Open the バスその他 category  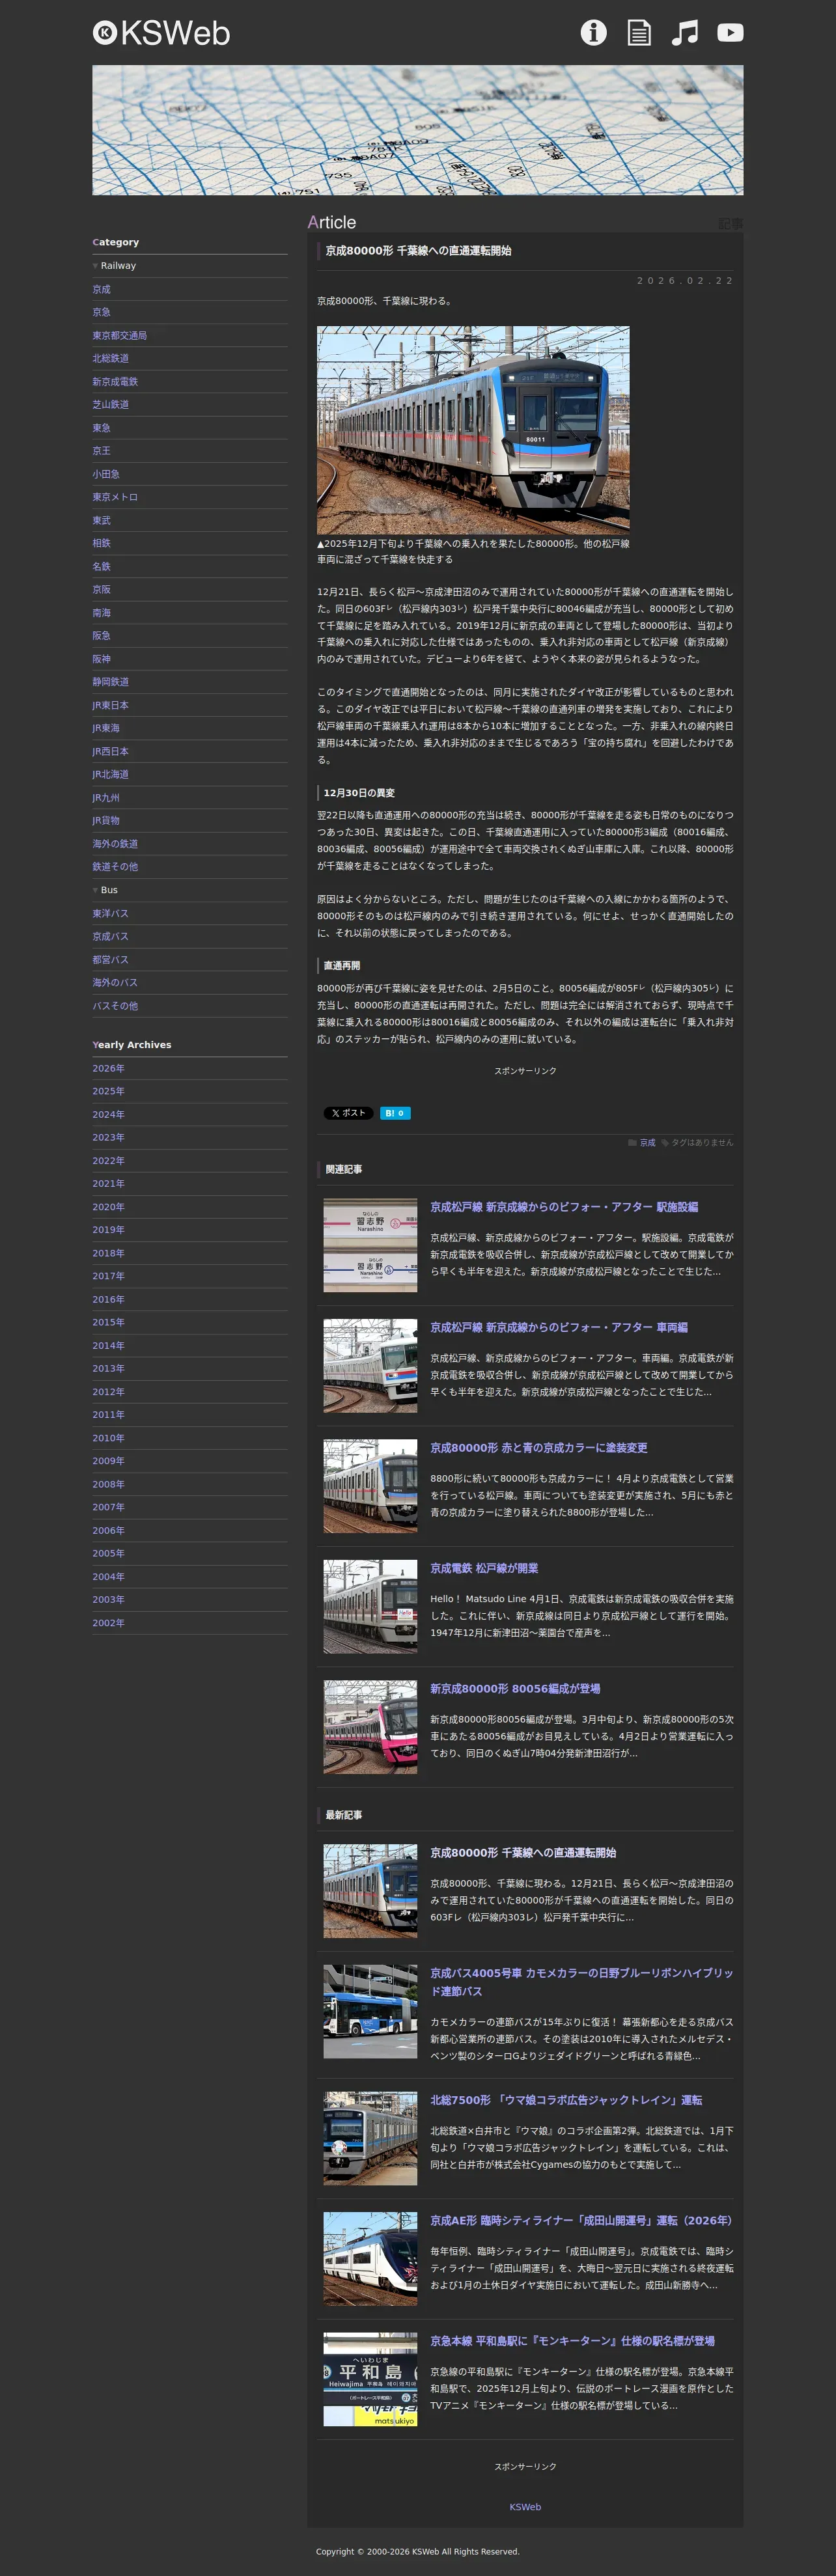115,1006
